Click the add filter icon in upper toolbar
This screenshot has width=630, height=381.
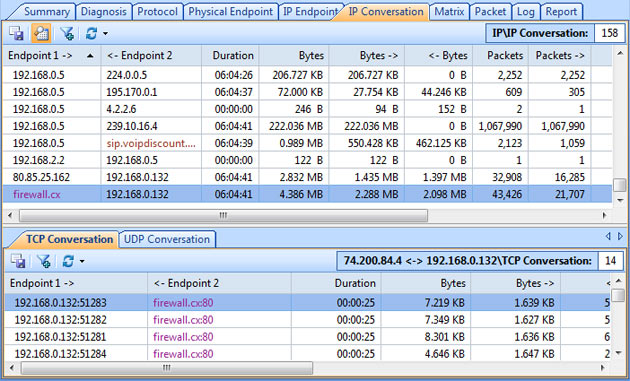point(67,33)
